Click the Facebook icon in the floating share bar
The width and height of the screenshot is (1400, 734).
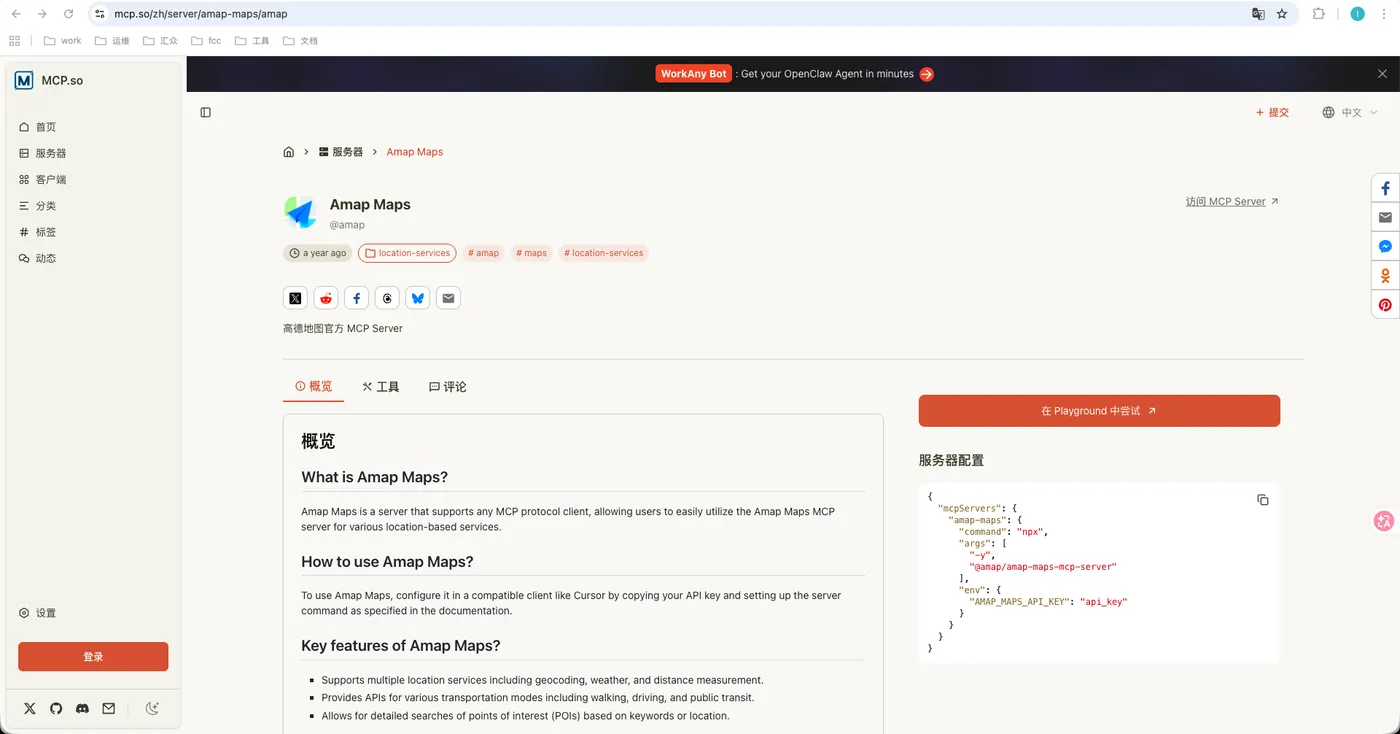tap(1385, 188)
